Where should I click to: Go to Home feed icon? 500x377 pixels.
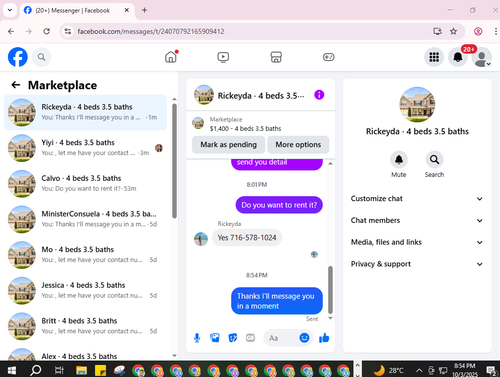(x=171, y=57)
